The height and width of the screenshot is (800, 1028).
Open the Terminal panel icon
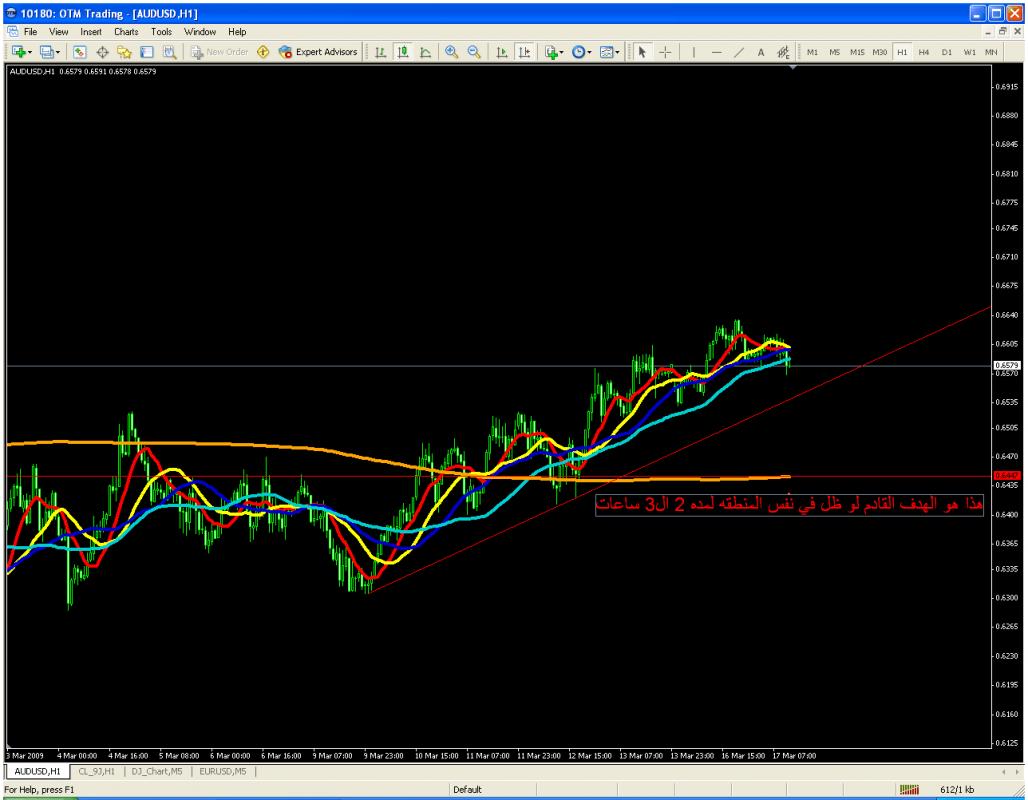click(x=147, y=52)
